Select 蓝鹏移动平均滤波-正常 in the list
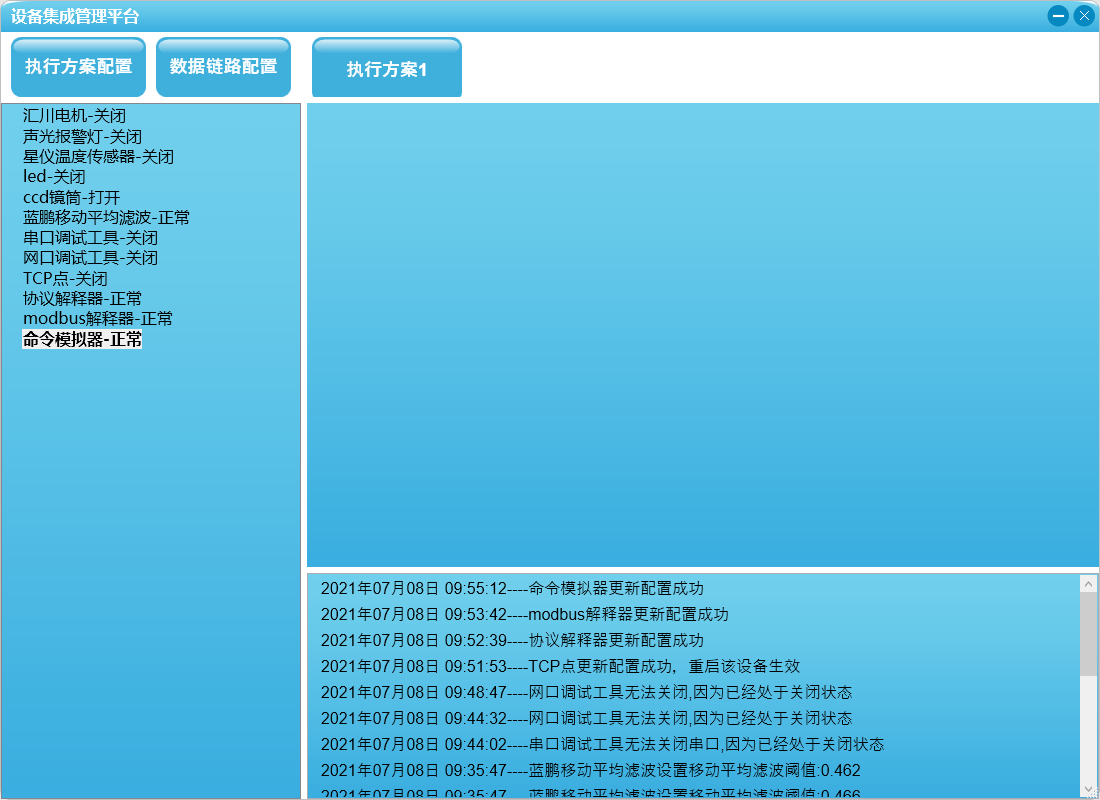Viewport: 1100px width, 800px height. click(x=106, y=217)
